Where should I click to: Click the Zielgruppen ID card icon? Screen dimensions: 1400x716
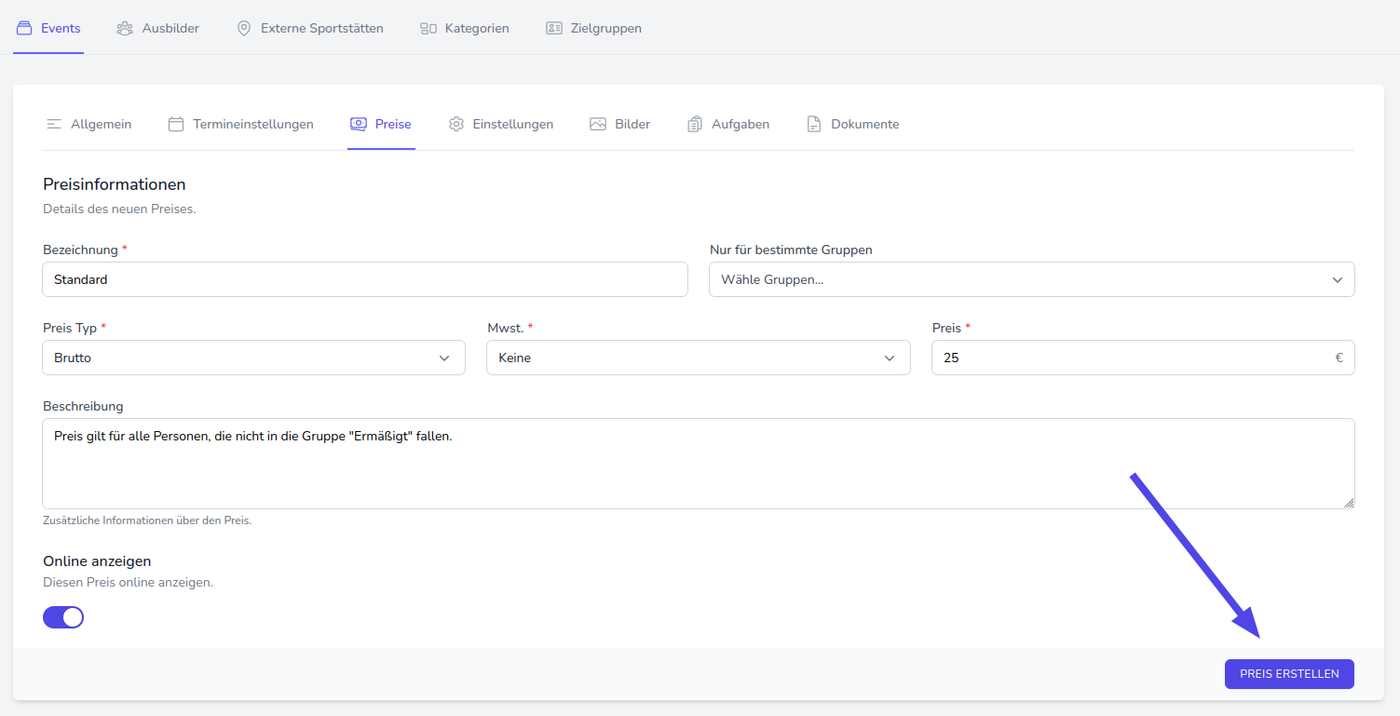coord(554,28)
